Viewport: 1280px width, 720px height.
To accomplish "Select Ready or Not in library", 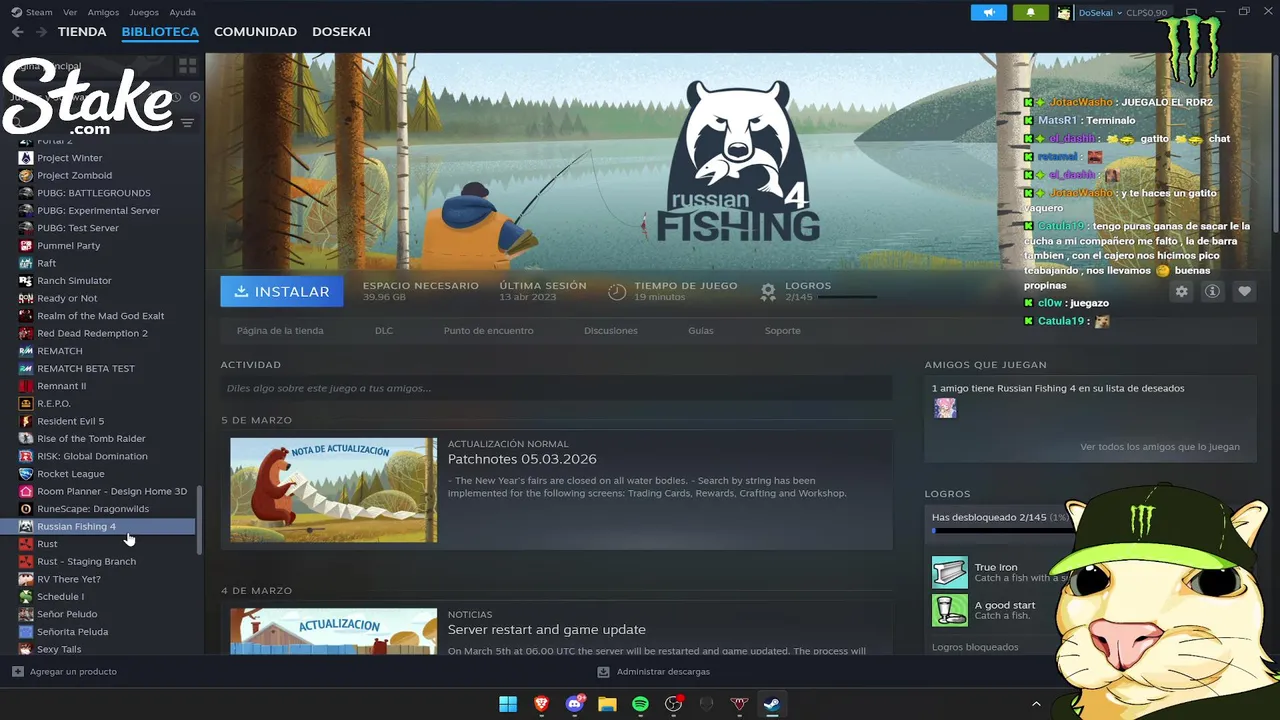I will (67, 298).
